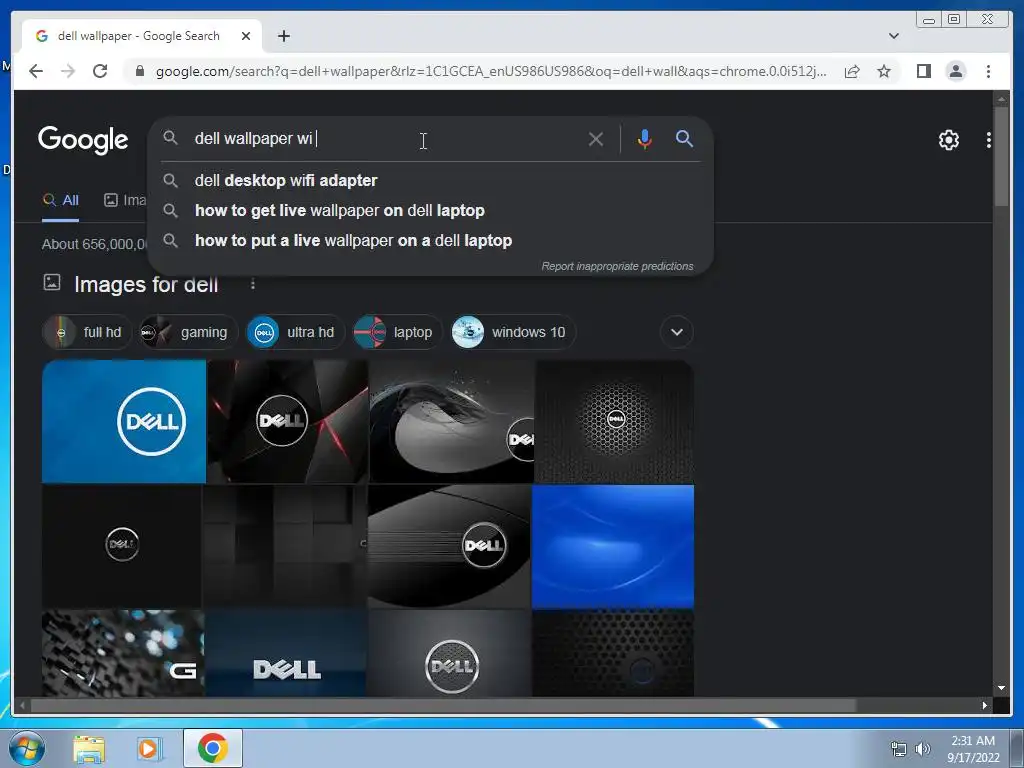Filter images by full hd chip
Viewport: 1024px width, 768px height.
(88, 332)
